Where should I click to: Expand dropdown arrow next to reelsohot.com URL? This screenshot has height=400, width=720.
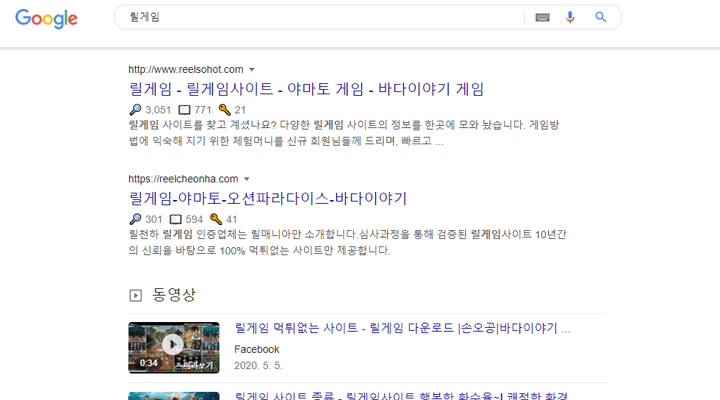point(252,70)
